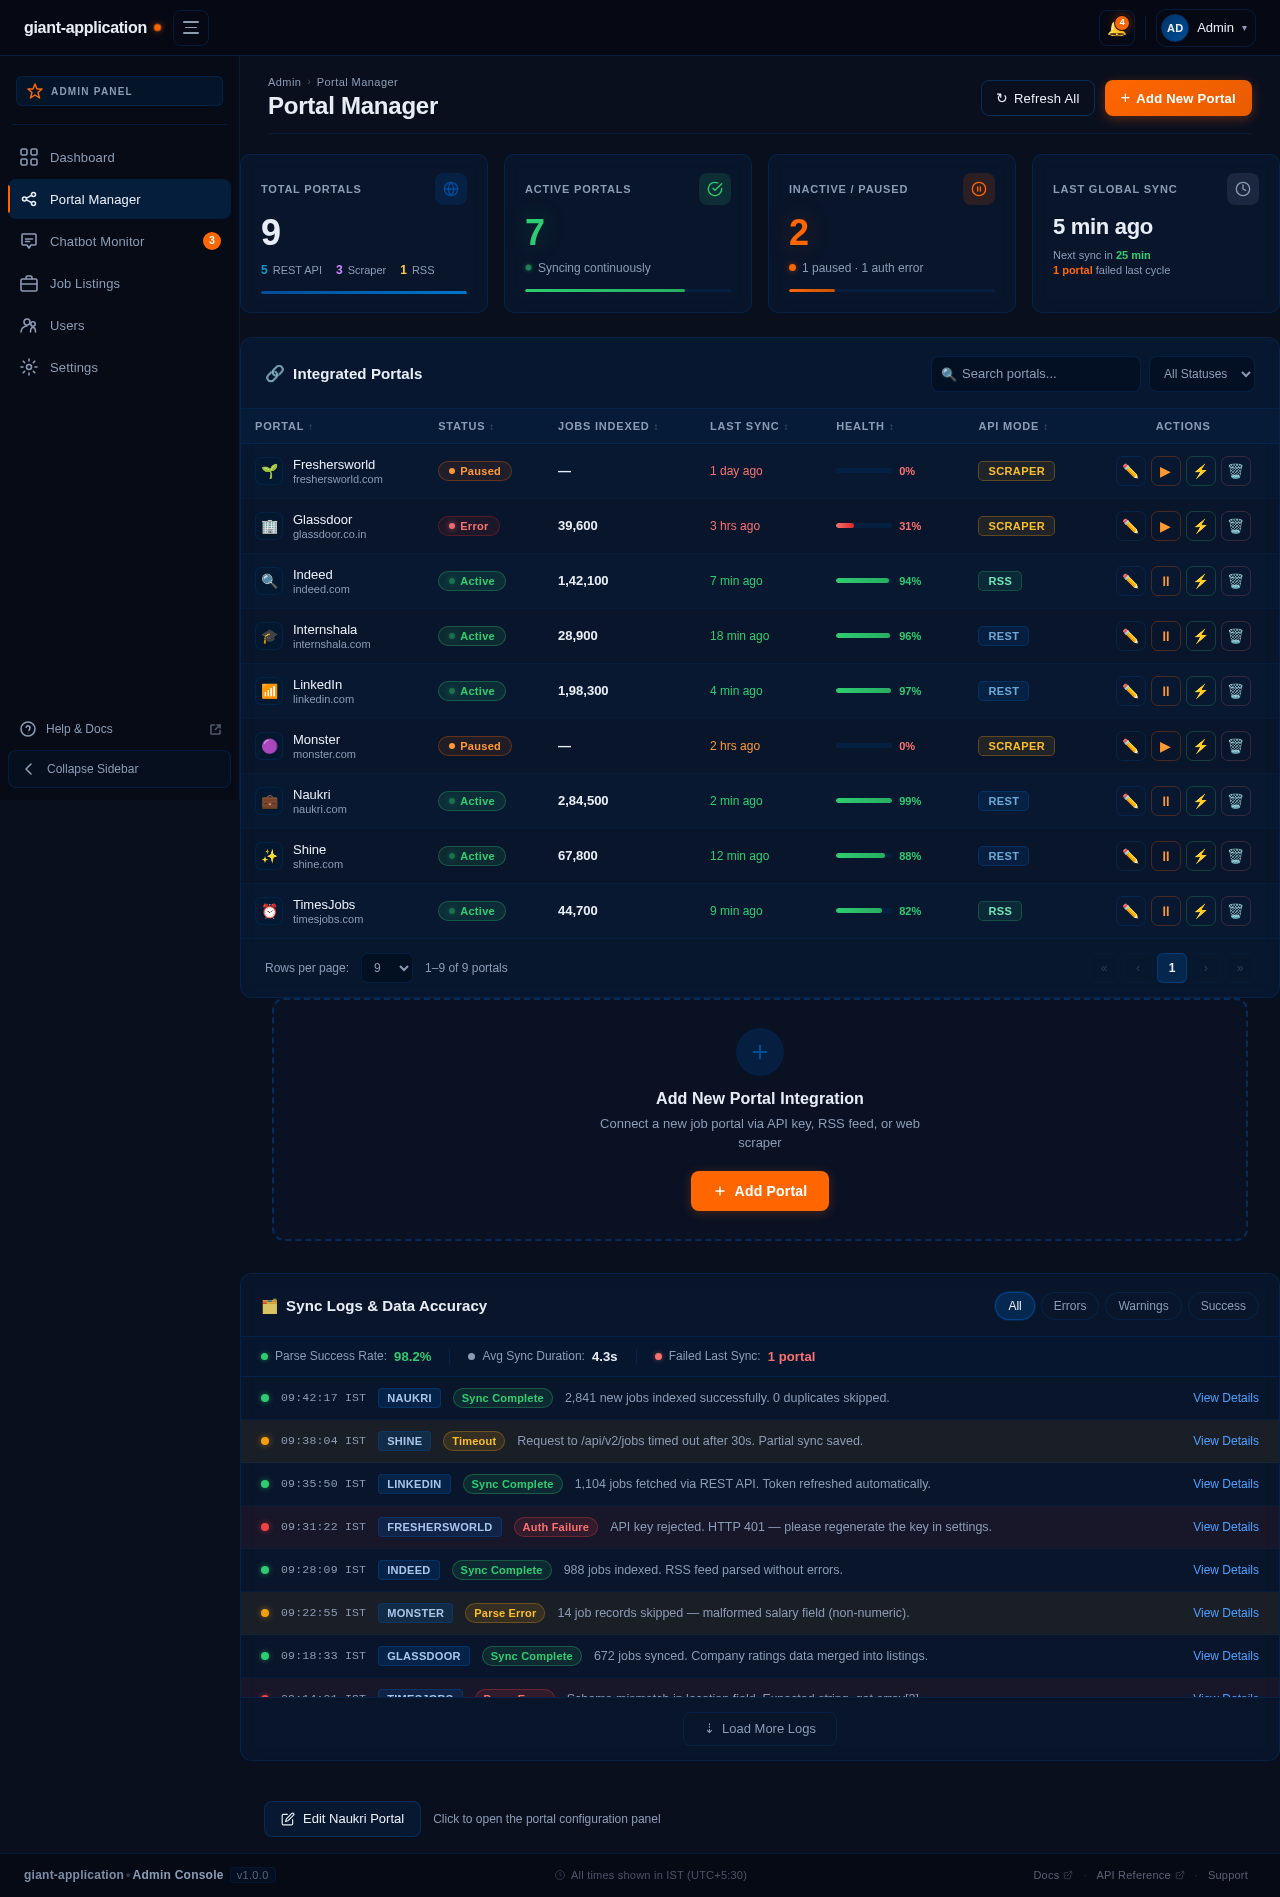
Task: Edit the Monster portal pencil icon
Action: pyautogui.click(x=1131, y=746)
